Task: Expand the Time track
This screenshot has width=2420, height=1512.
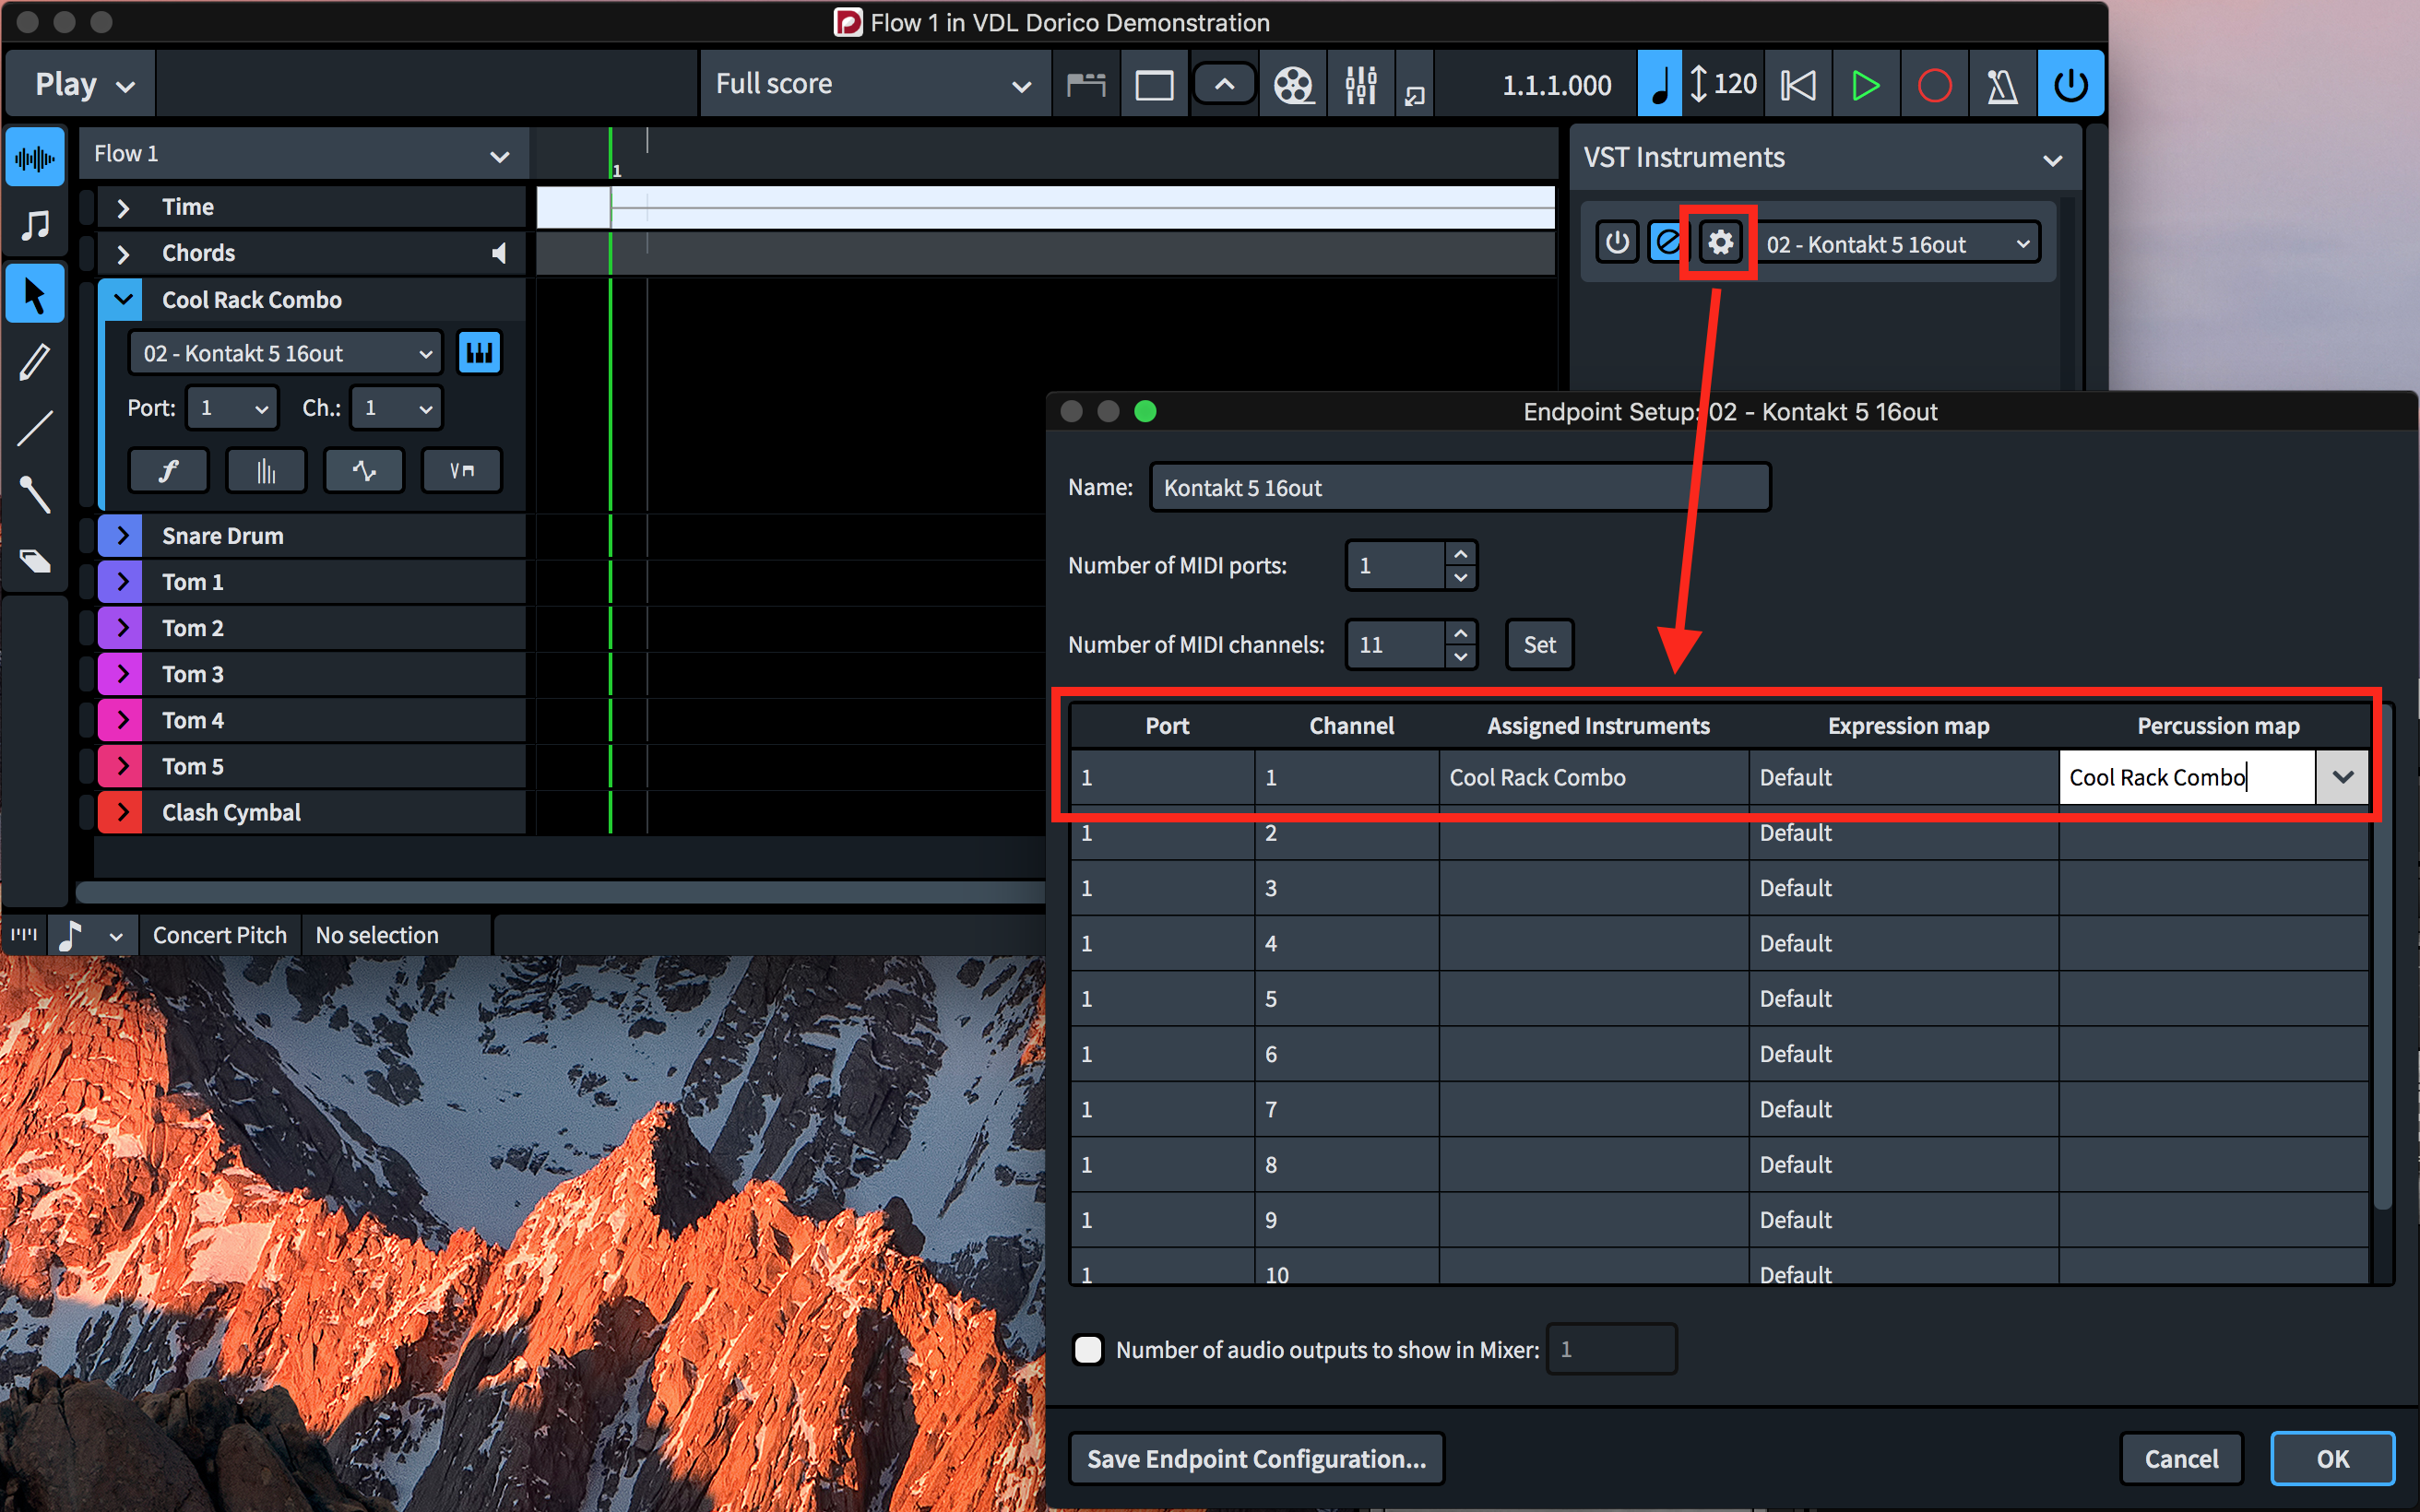Action: pyautogui.click(x=123, y=207)
